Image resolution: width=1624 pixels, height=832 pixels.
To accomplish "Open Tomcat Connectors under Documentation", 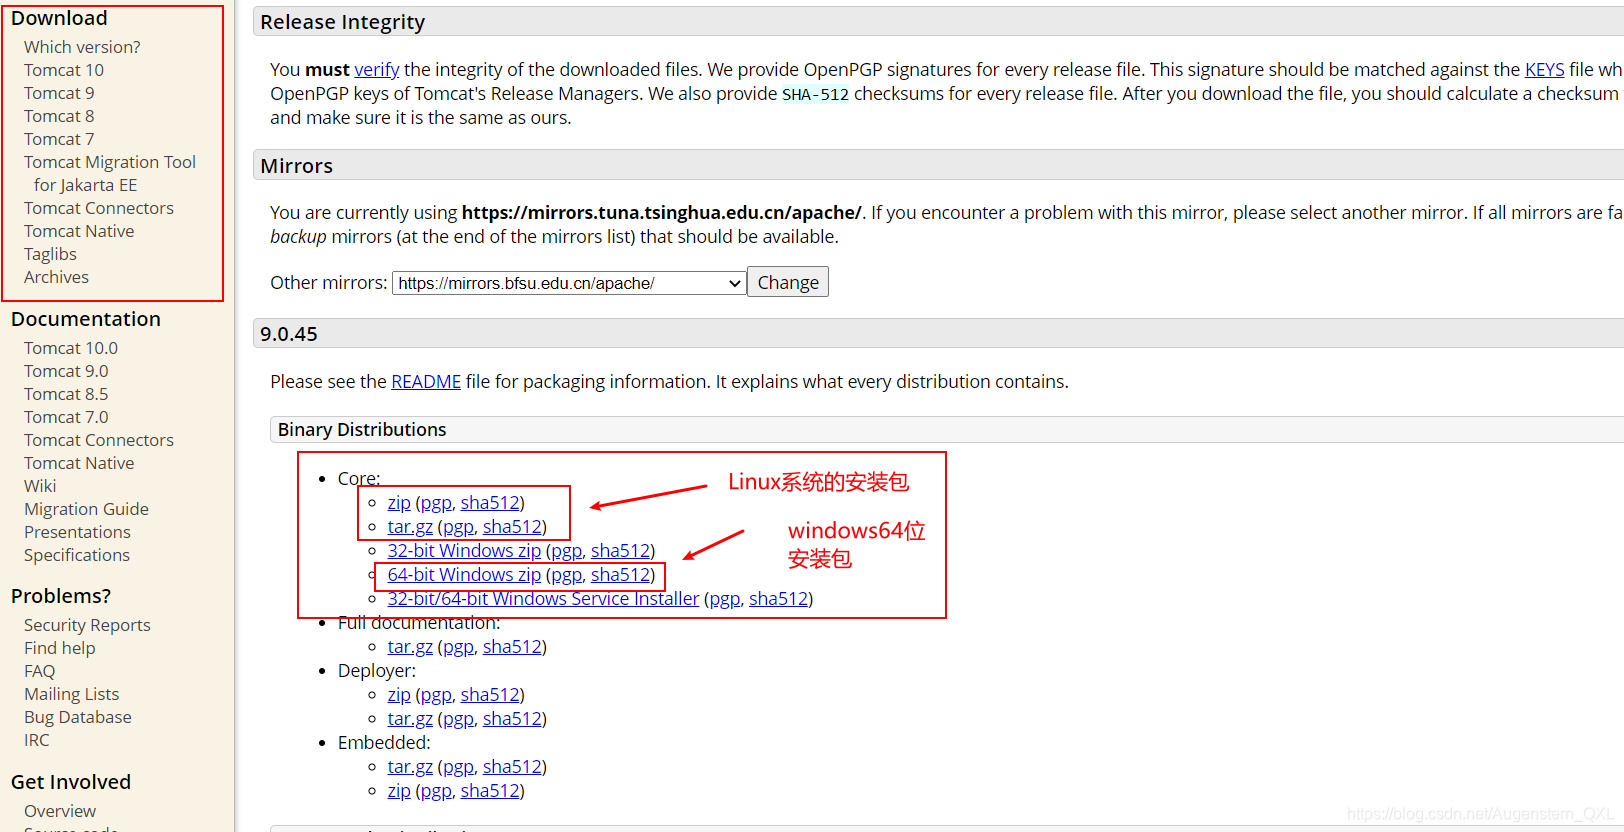I will pyautogui.click(x=99, y=440).
